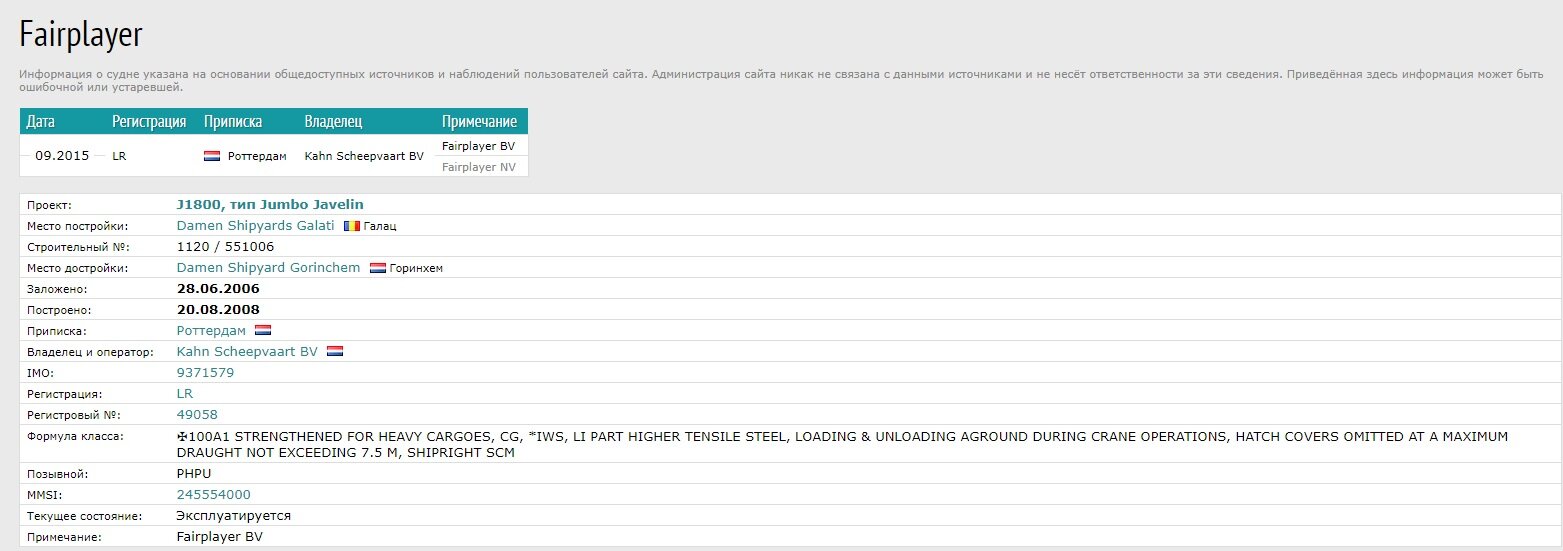
Task: Click the Владелец и оператор label
Action: click(89, 352)
